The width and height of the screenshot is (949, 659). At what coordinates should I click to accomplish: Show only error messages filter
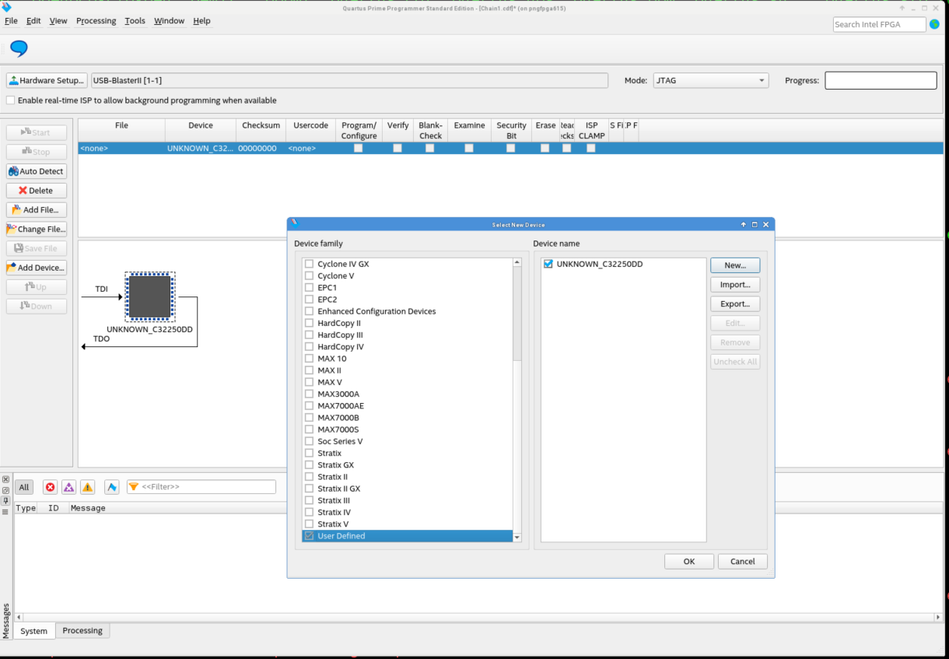[50, 487]
